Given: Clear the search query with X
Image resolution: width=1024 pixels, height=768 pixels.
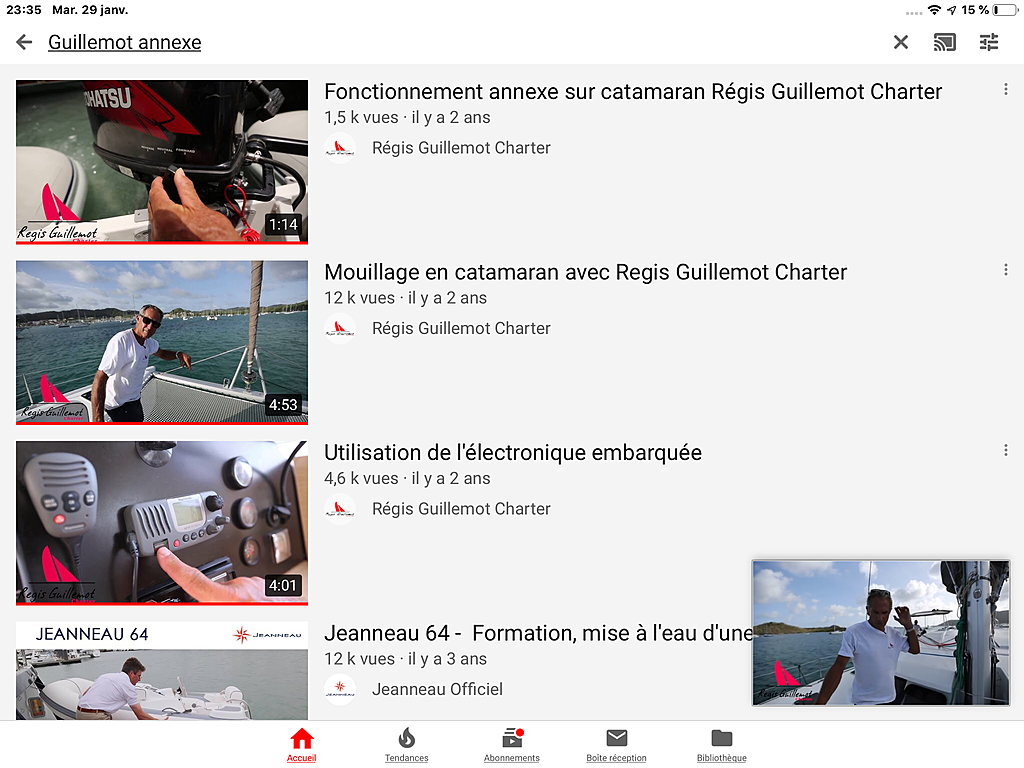Looking at the screenshot, I should coord(901,42).
